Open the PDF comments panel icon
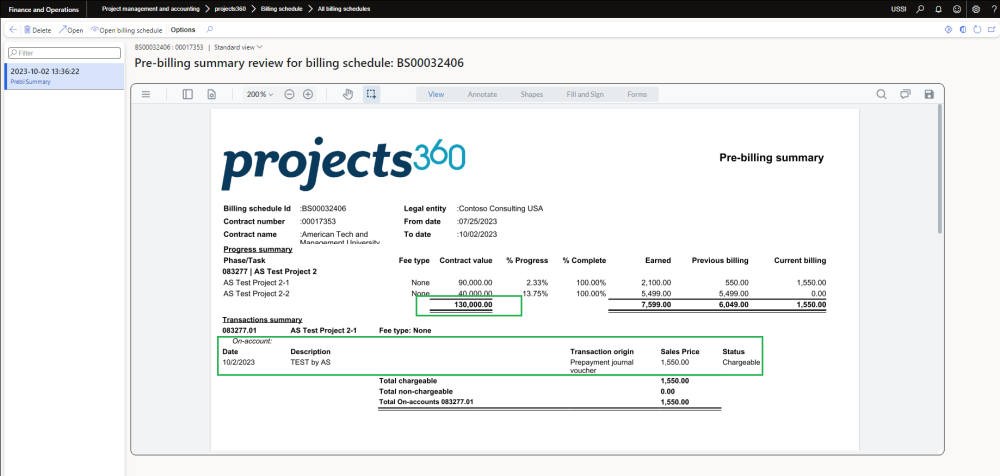The width and height of the screenshot is (1000, 476). [905, 94]
